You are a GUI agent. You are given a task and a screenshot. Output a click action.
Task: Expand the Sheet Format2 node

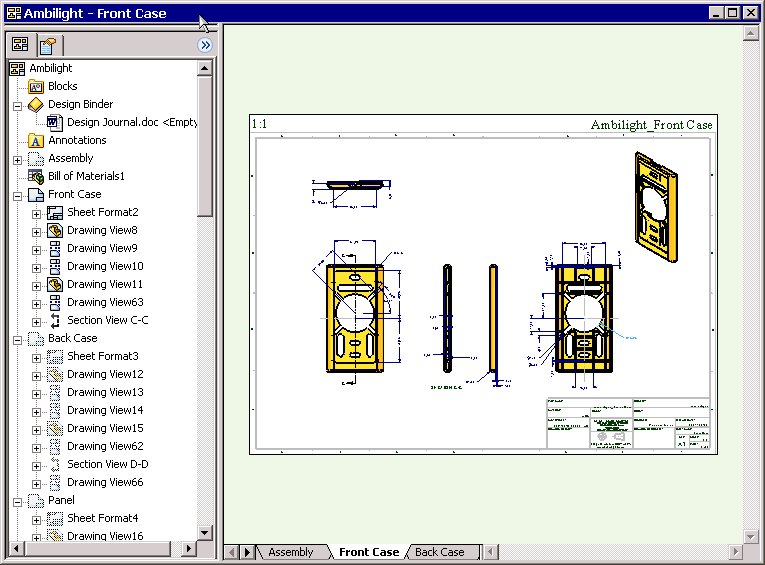point(37,214)
